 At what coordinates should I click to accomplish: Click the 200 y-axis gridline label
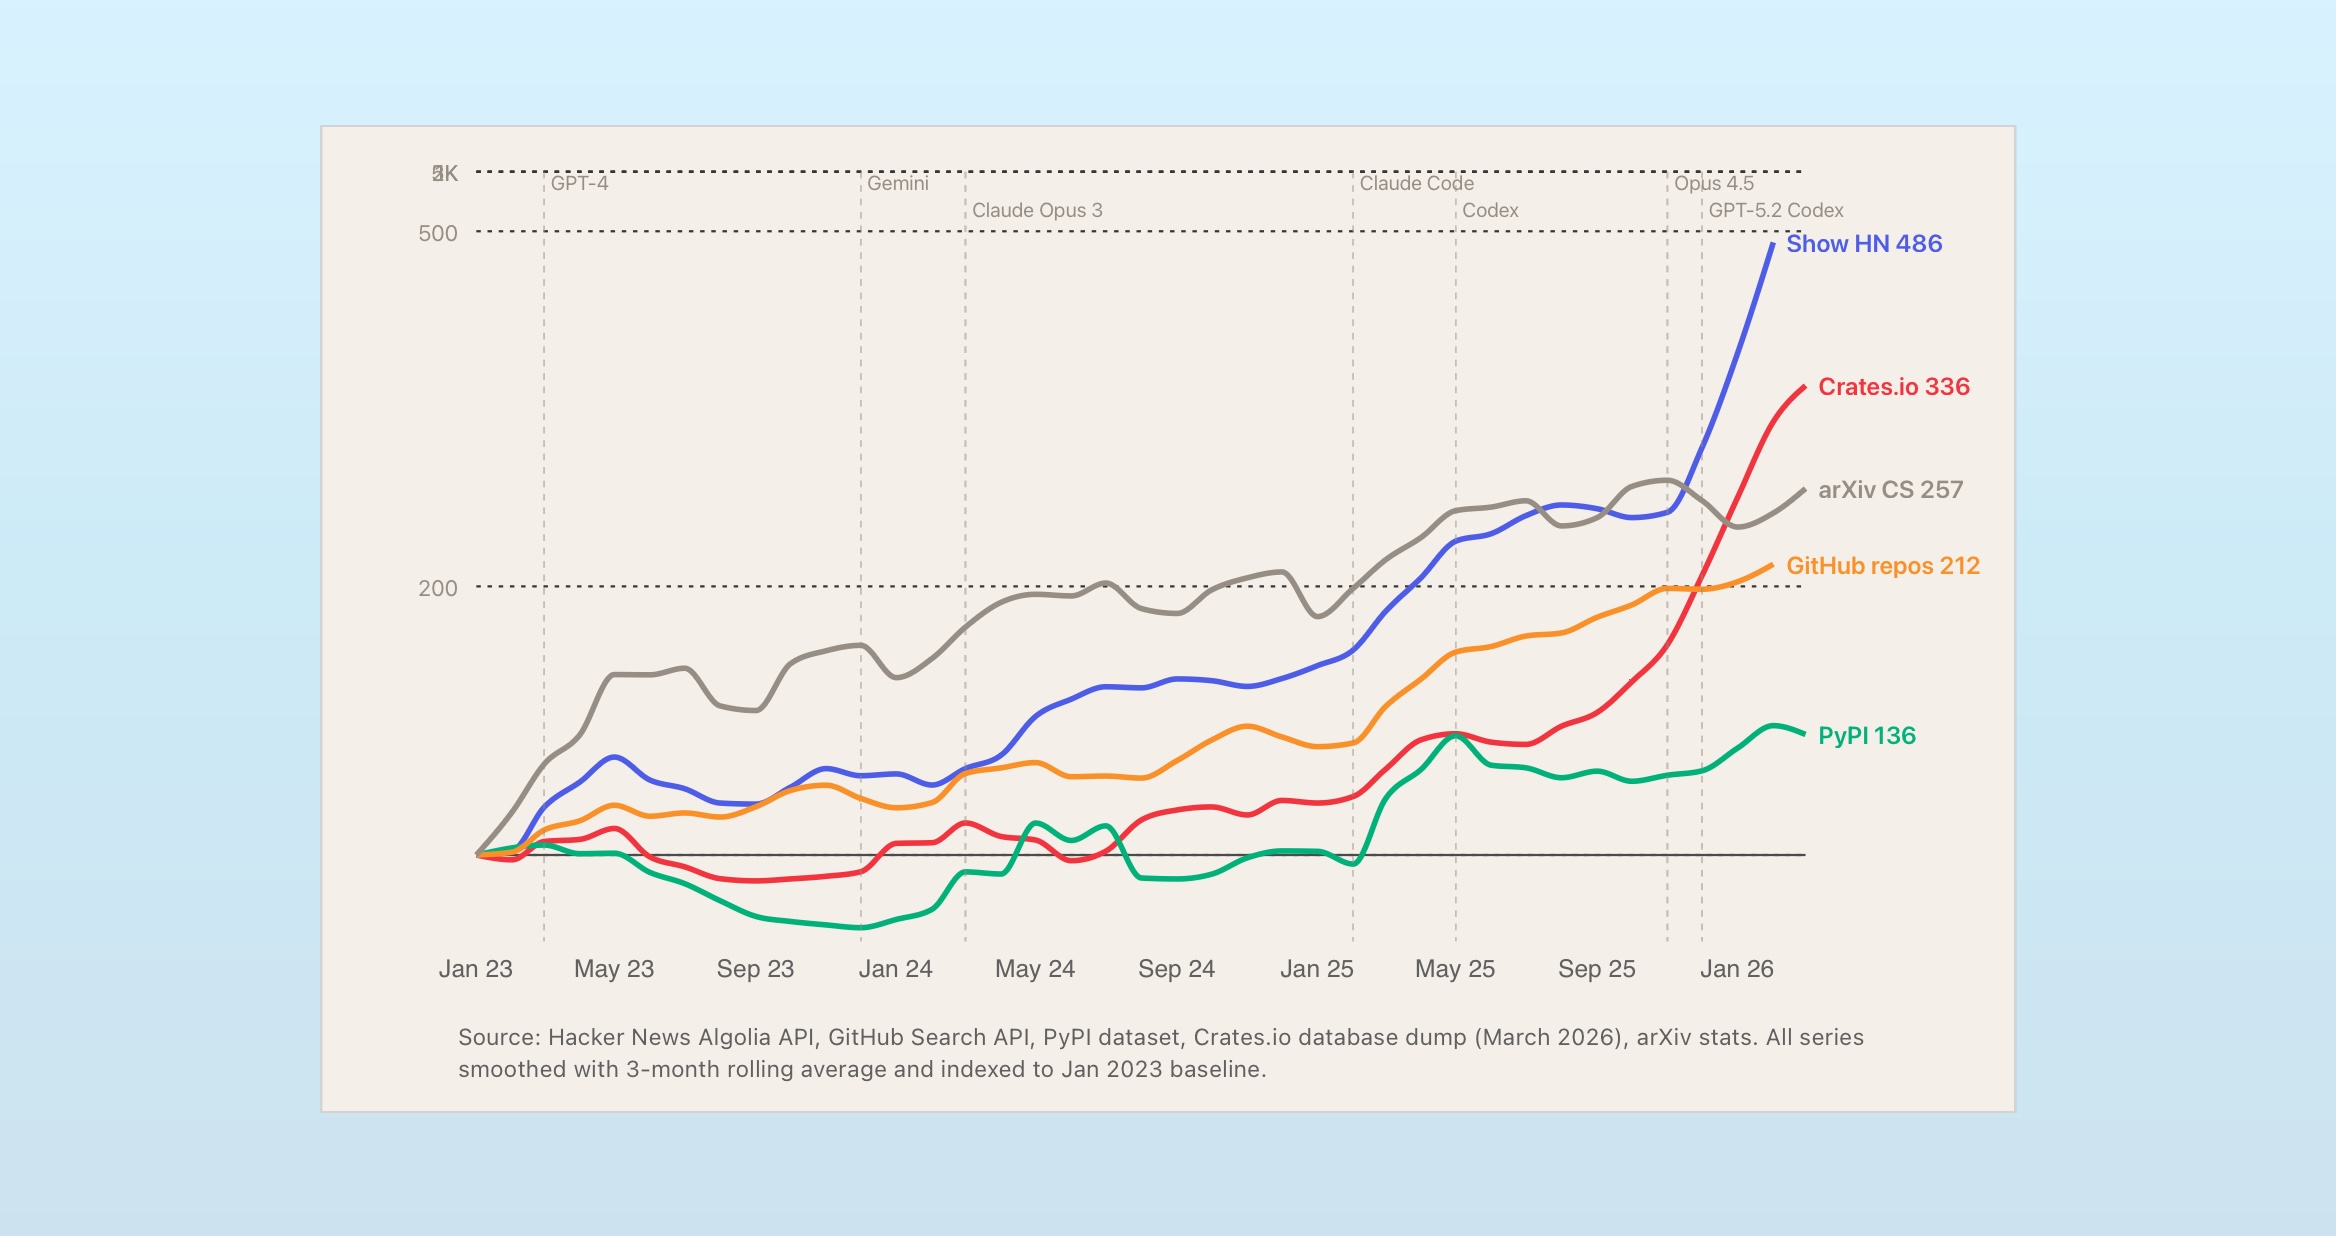[x=437, y=589]
